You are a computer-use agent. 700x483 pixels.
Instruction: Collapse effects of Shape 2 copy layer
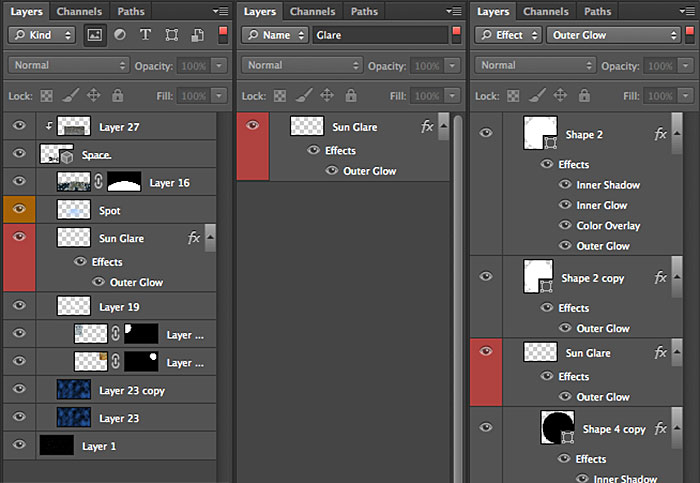677,277
